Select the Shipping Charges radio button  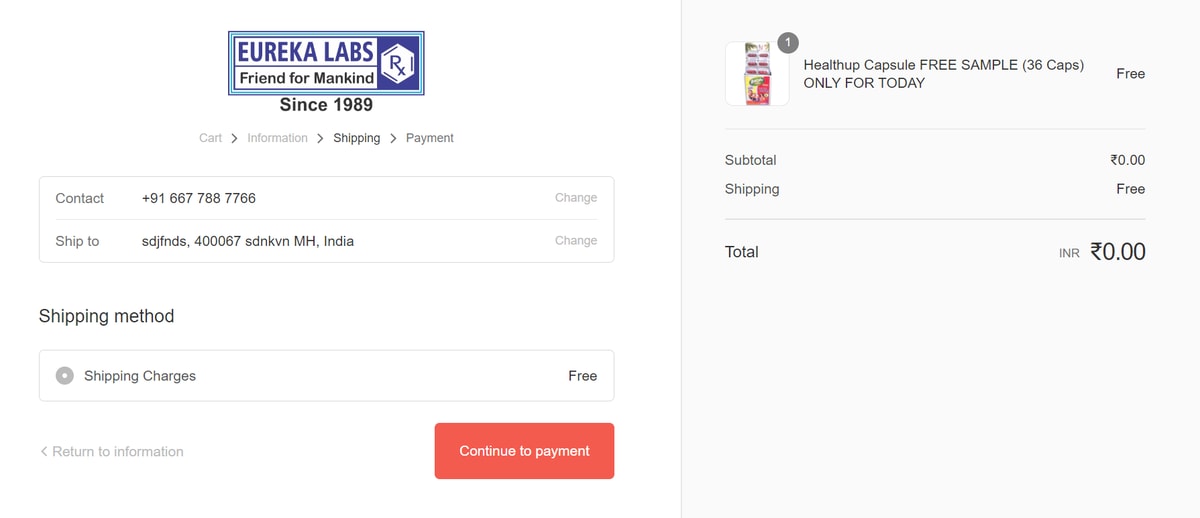coord(65,376)
